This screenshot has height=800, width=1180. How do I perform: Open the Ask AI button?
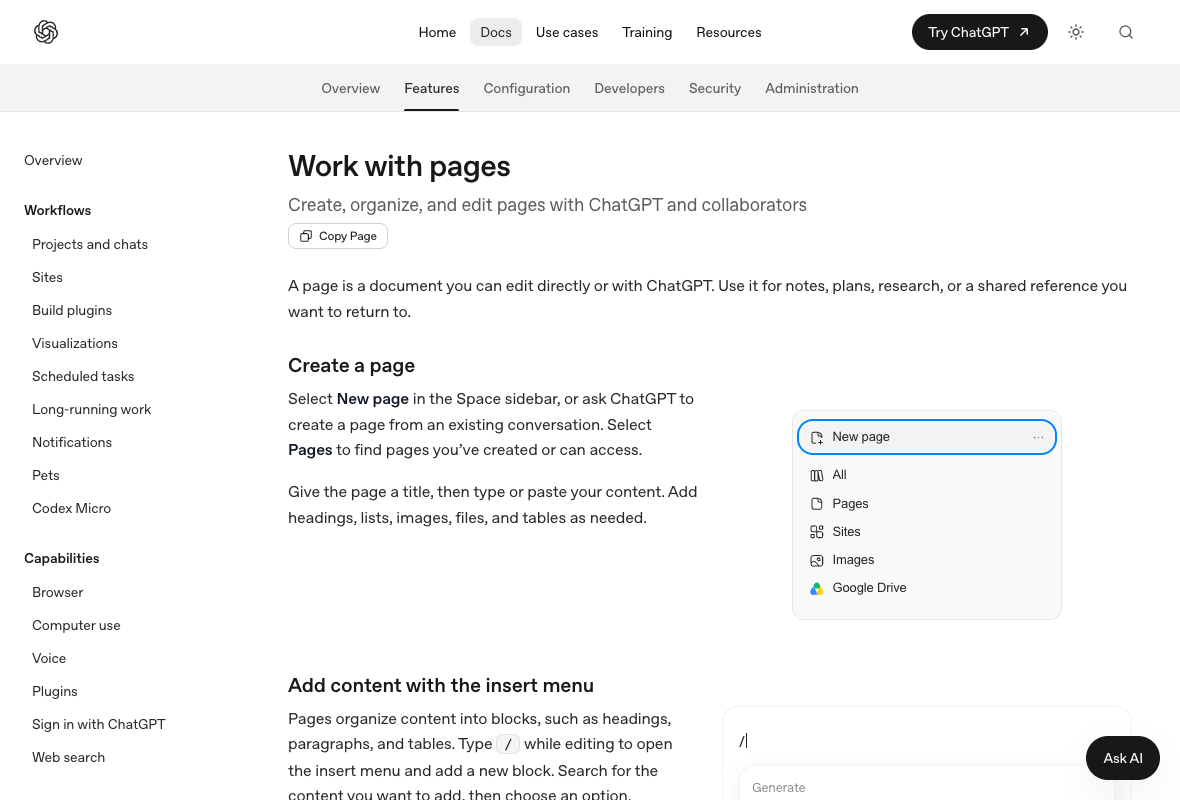click(1123, 758)
